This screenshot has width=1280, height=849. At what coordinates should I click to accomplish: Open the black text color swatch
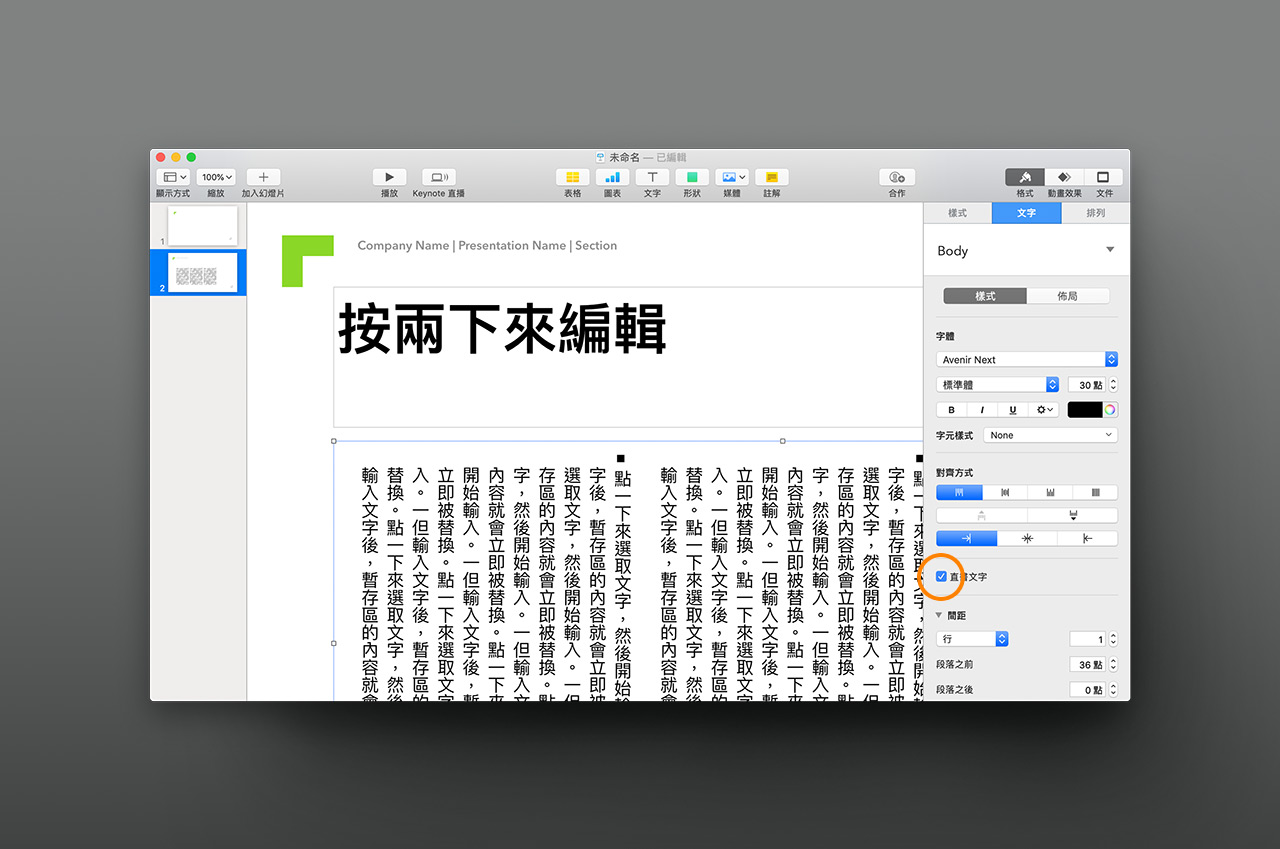(x=1084, y=410)
